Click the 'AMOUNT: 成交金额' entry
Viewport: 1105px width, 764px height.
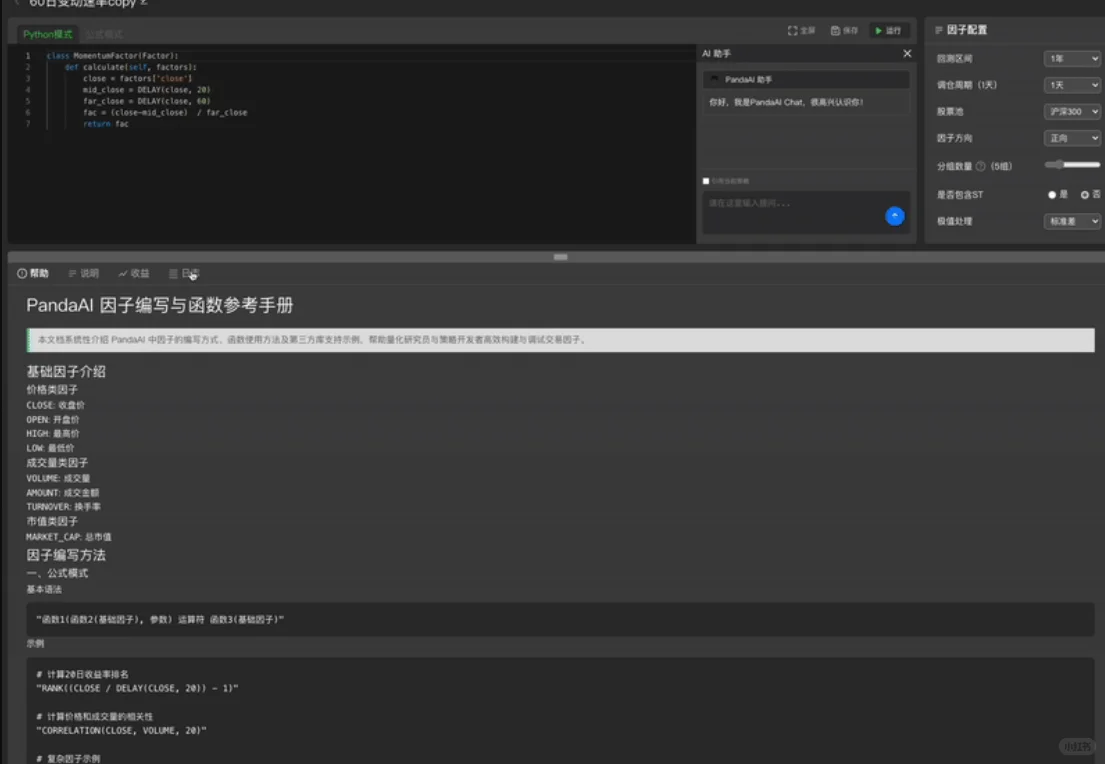pyautogui.click(x=63, y=493)
